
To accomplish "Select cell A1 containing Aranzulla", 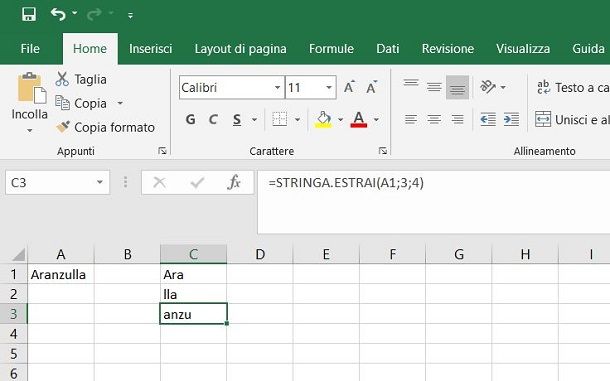I will tap(61, 274).
